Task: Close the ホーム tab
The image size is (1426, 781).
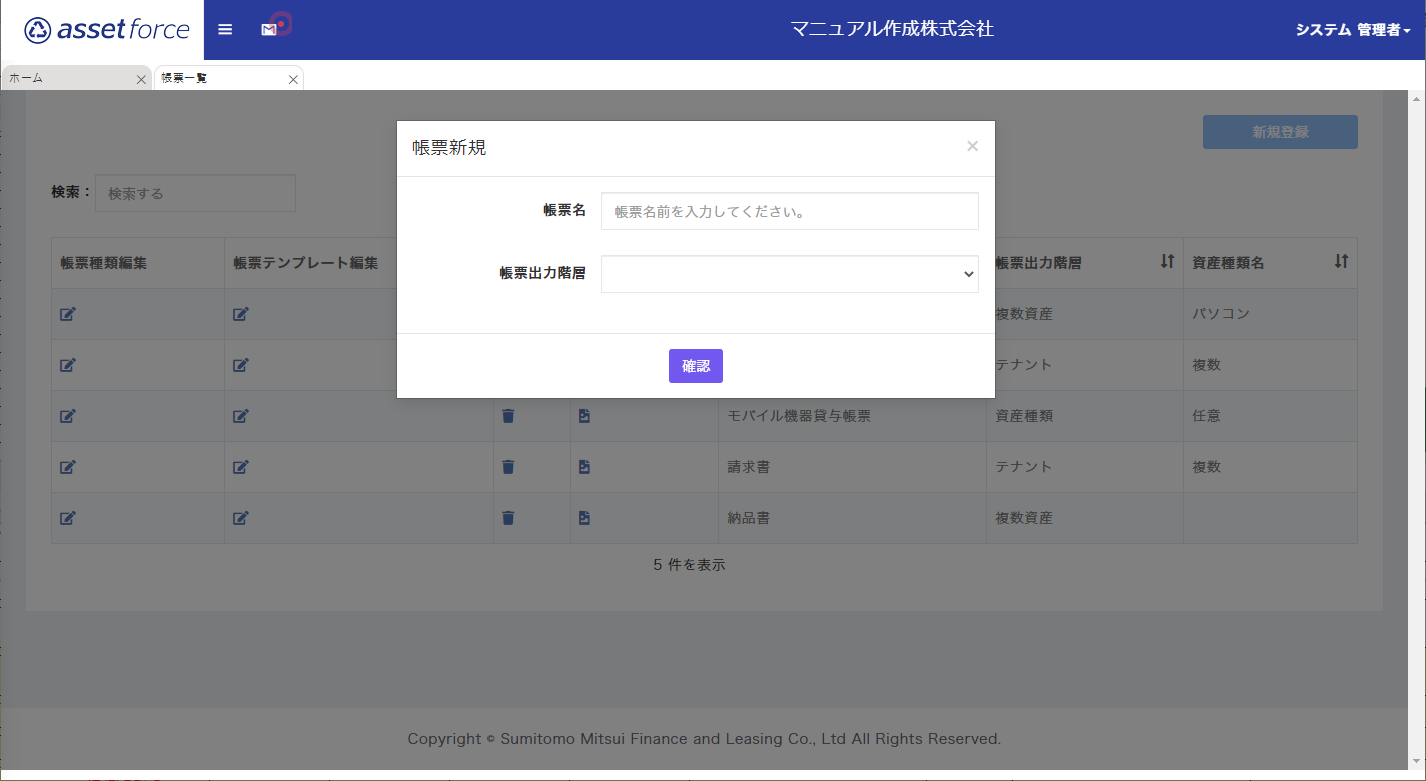Action: [x=141, y=80]
